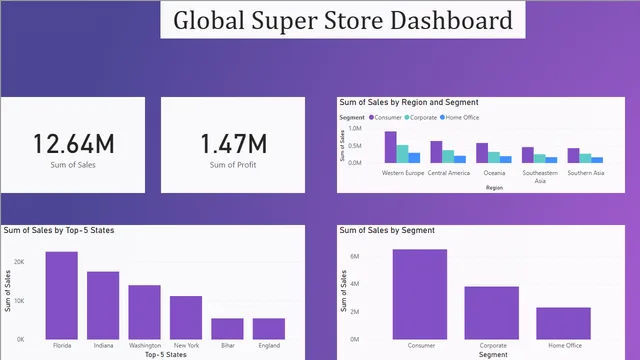
Task: Select Oceania Consumer bar
Action: click(x=482, y=153)
